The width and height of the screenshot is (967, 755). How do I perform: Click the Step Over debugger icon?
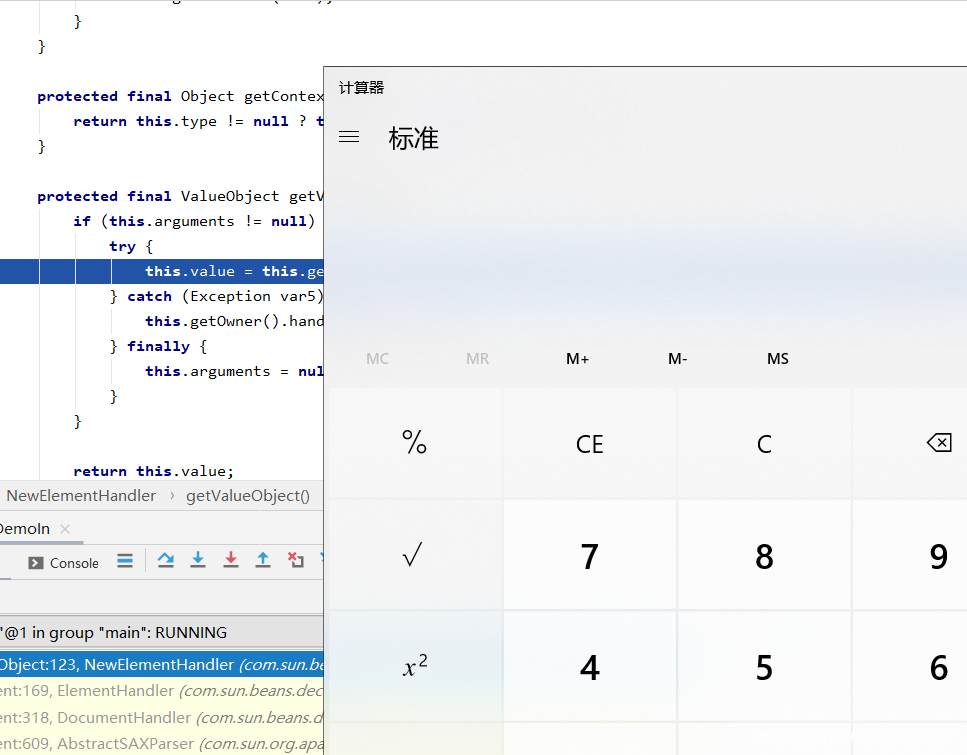click(x=166, y=560)
